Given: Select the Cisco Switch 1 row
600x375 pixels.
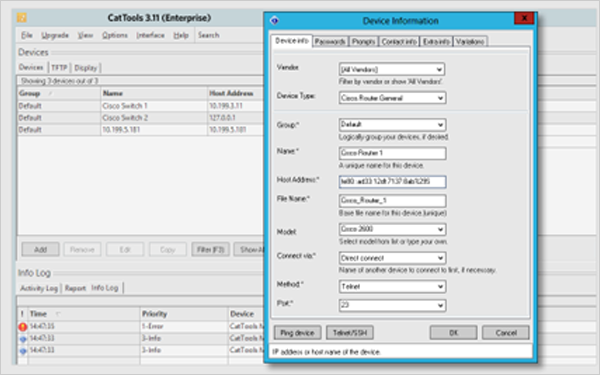Looking at the screenshot, I should 140,106.
